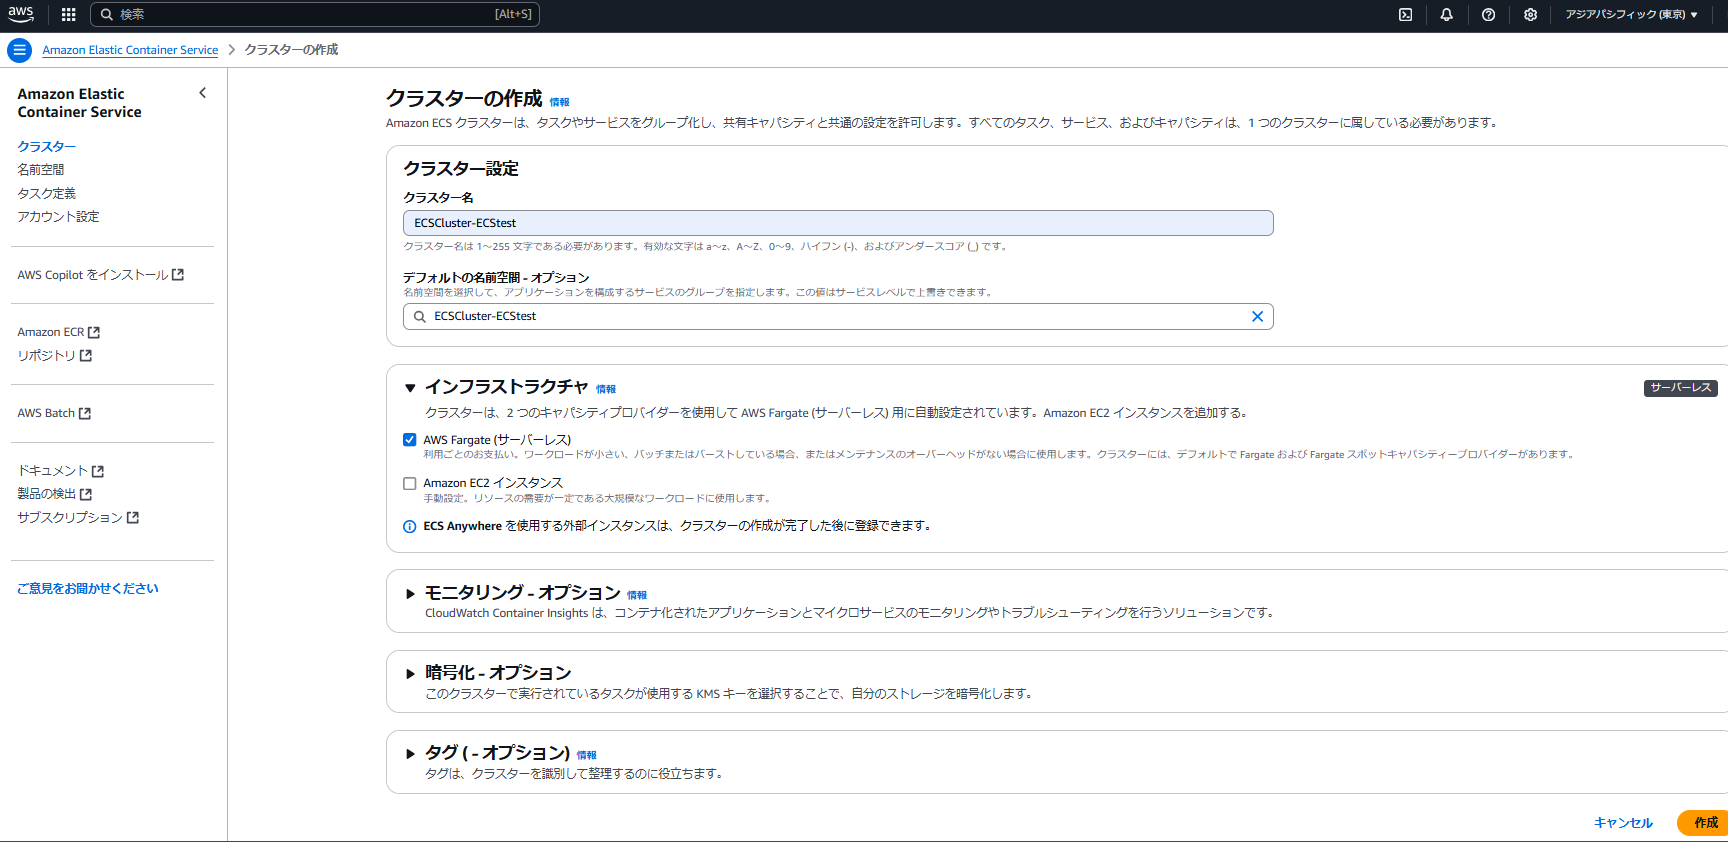This screenshot has height=842, width=1728.
Task: Collapse the インフラストラクチャ section
Action: click(410, 388)
